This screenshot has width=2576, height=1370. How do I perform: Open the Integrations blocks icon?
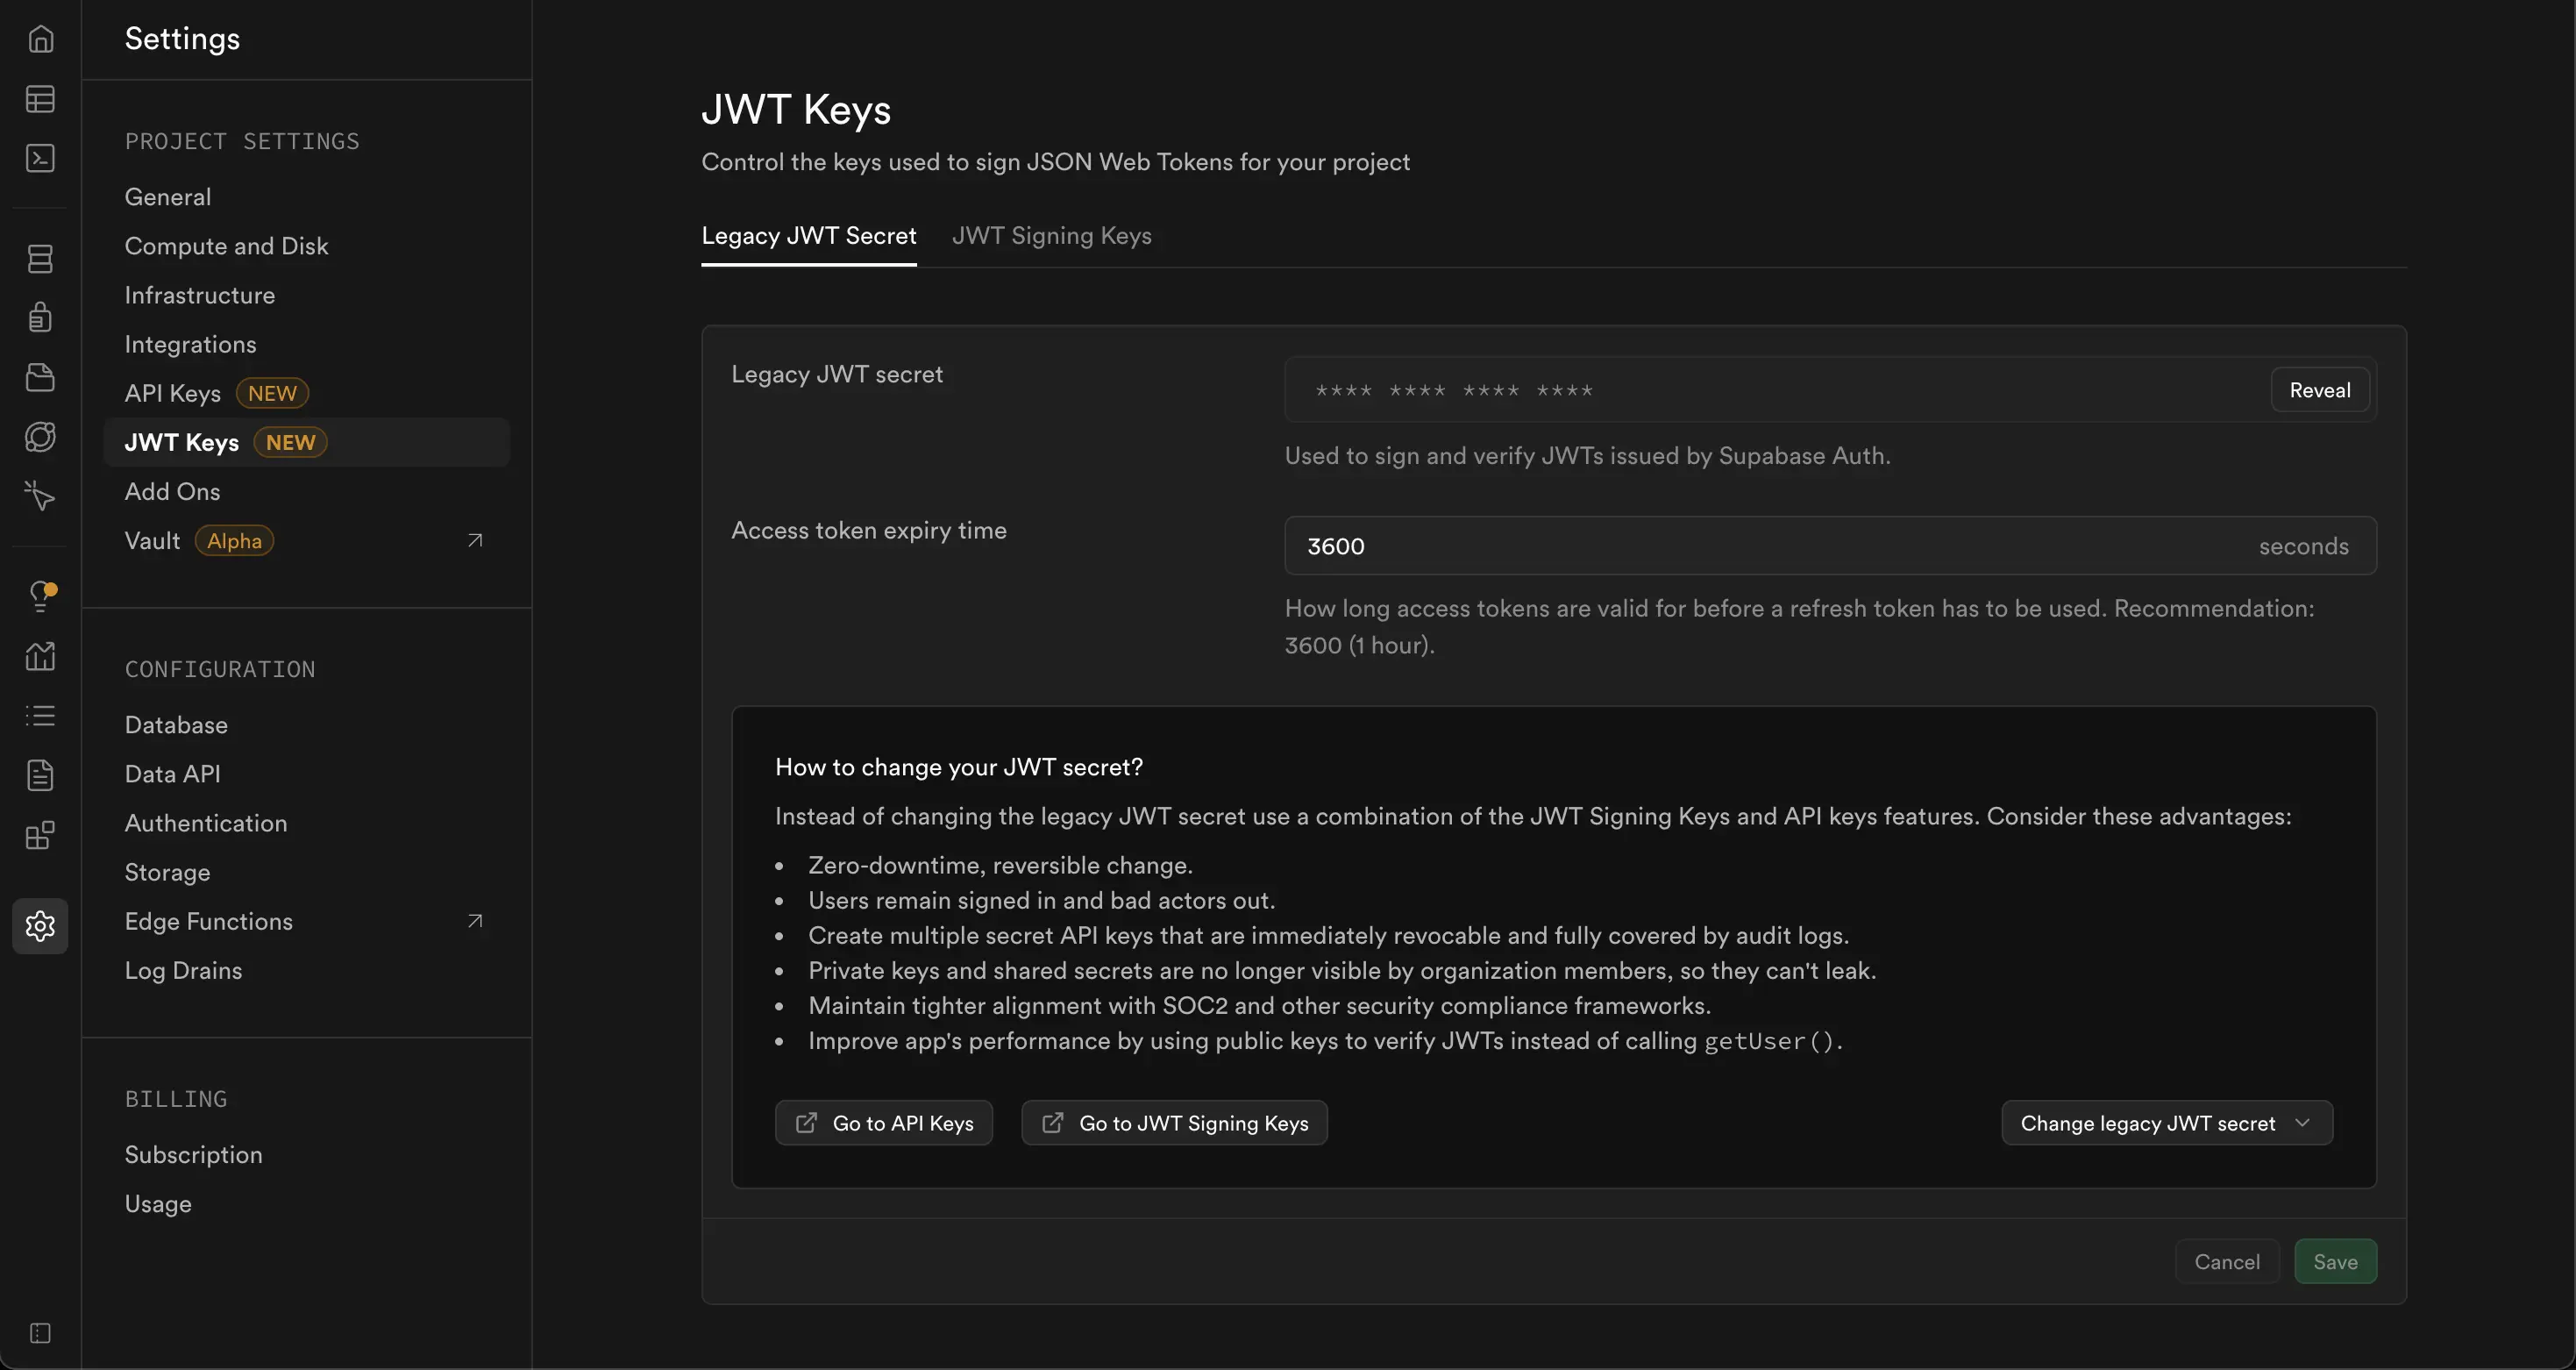(40, 835)
